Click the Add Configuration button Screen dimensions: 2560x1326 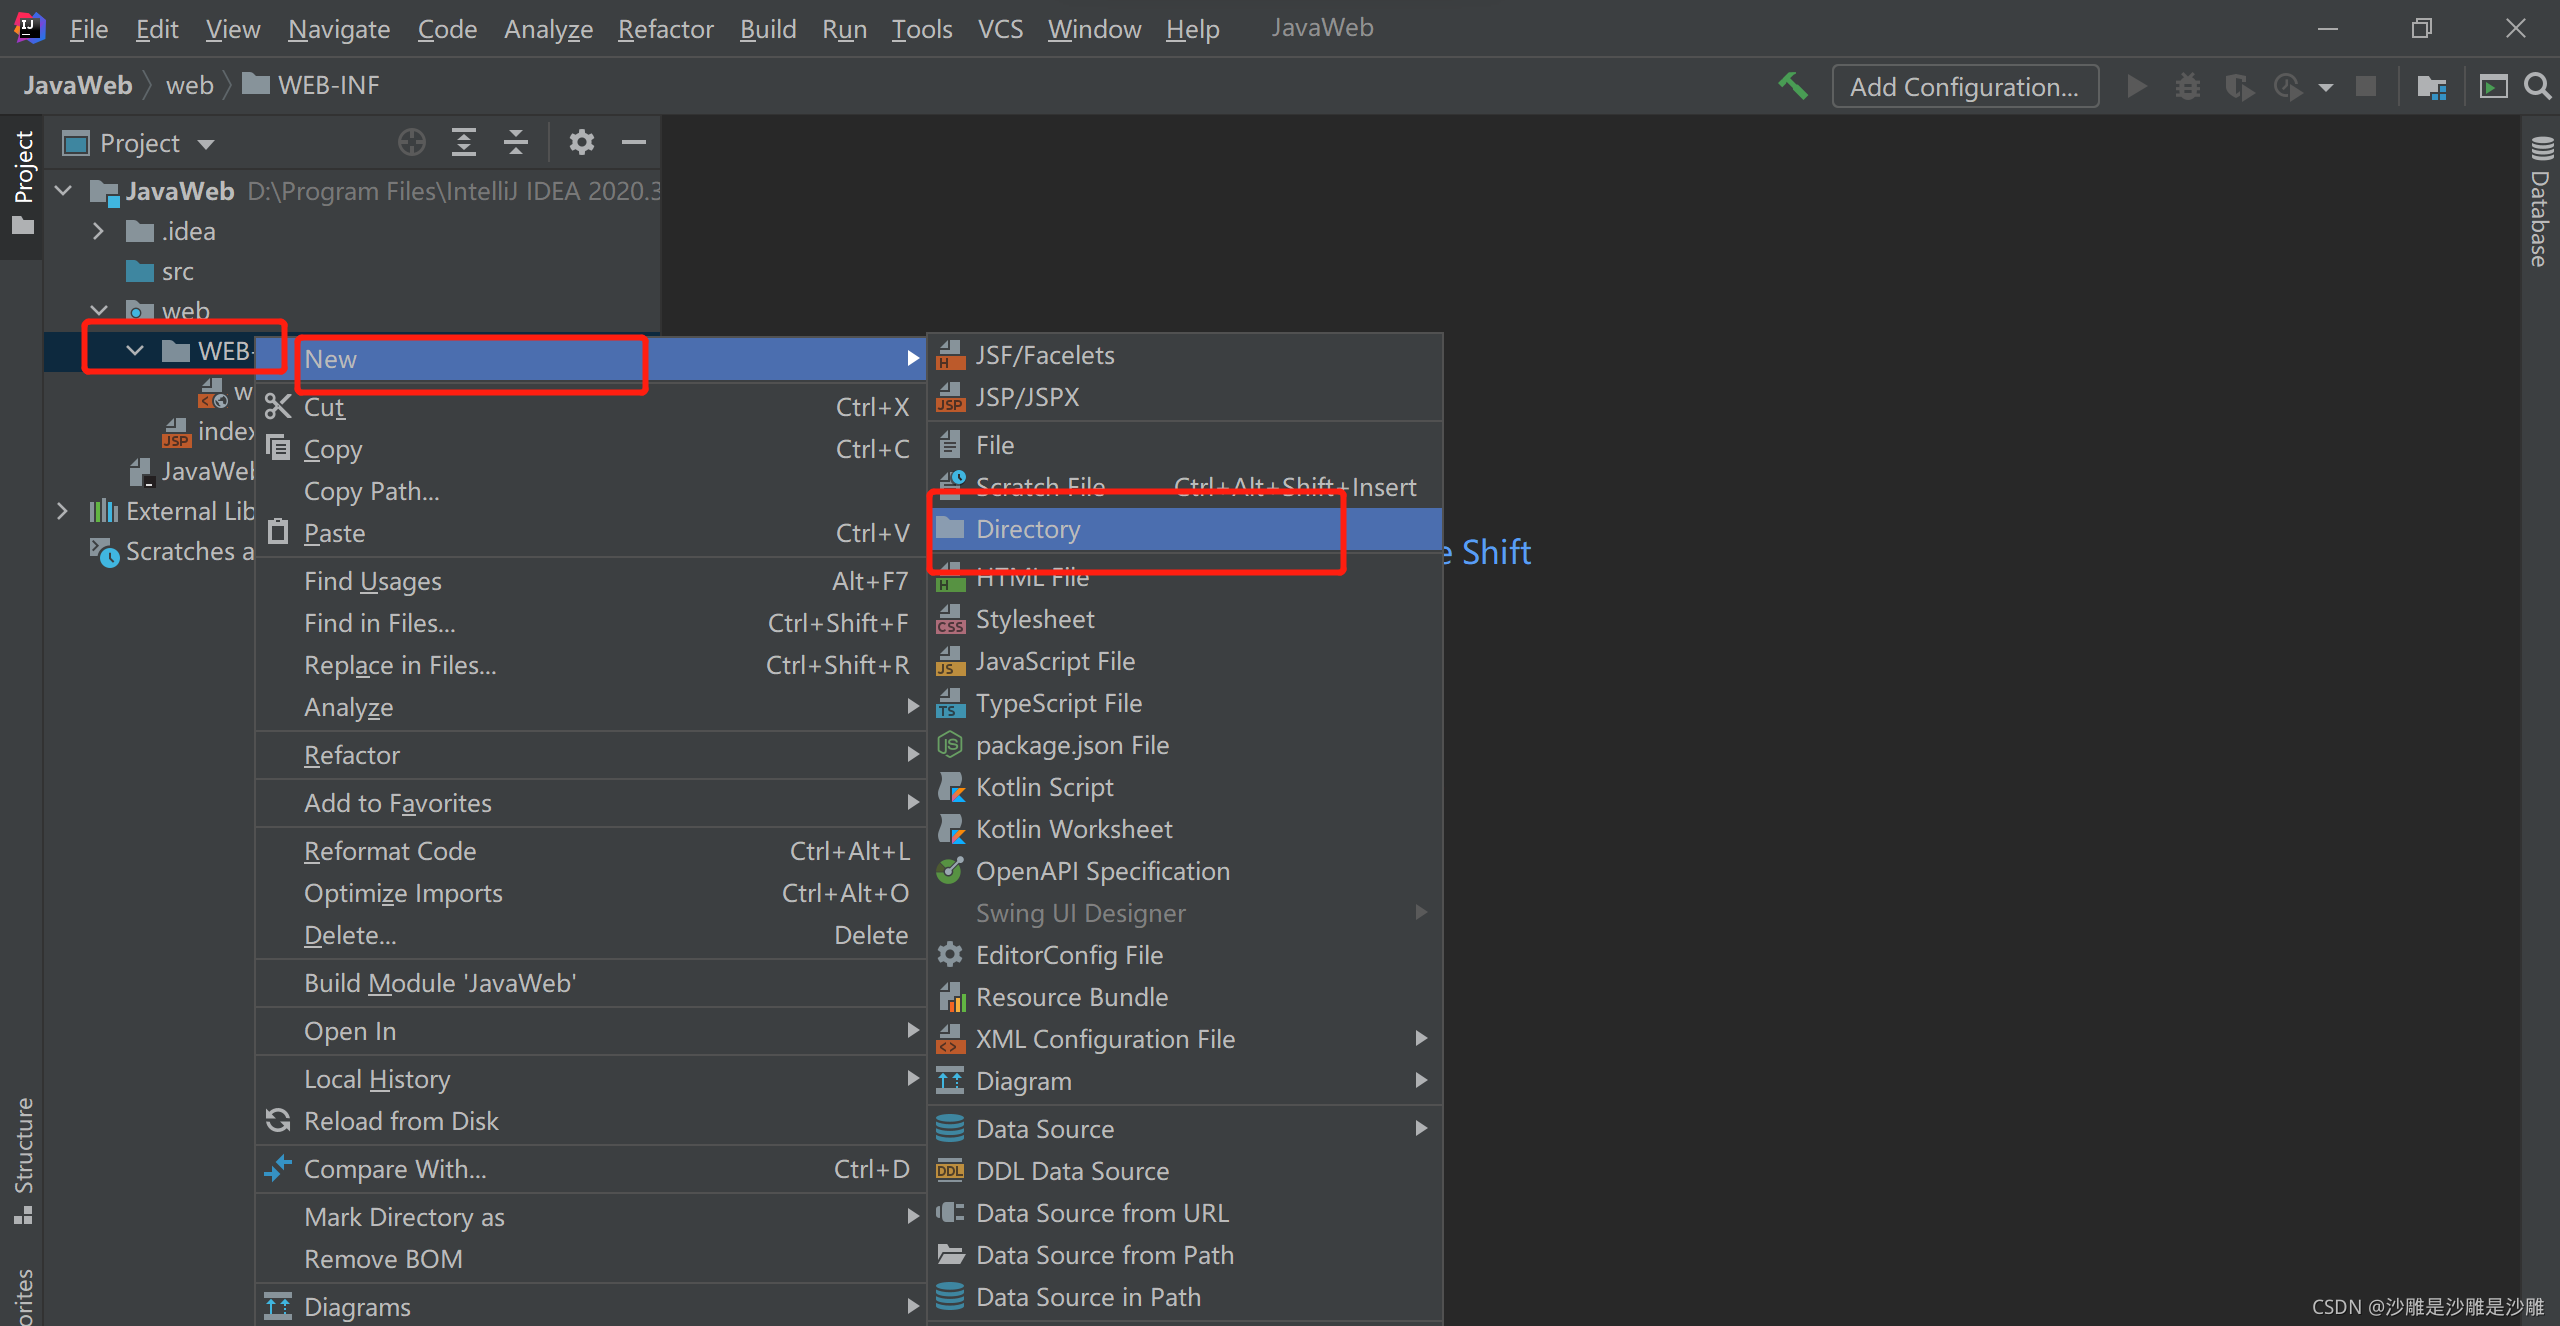click(1963, 86)
